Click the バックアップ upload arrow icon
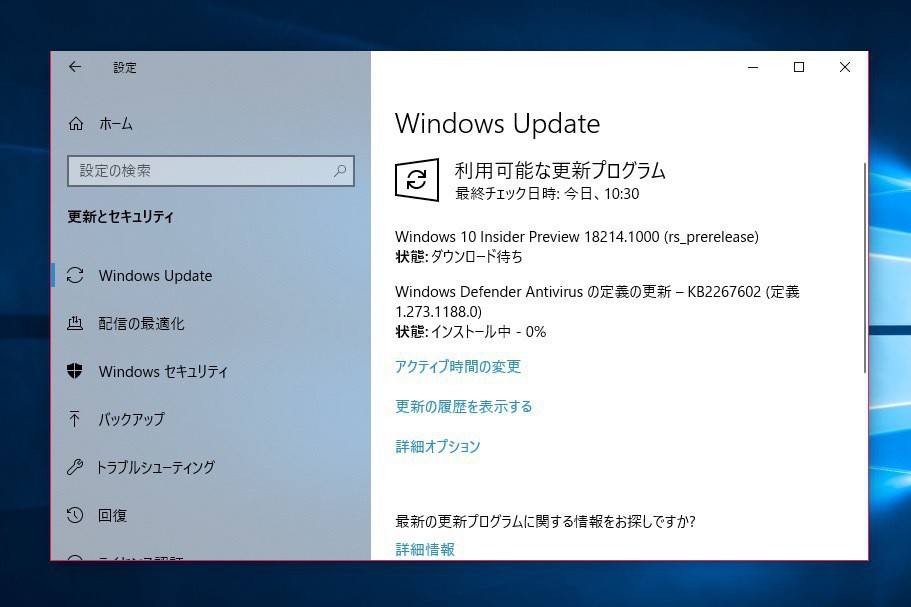This screenshot has width=911, height=607. click(x=75, y=419)
